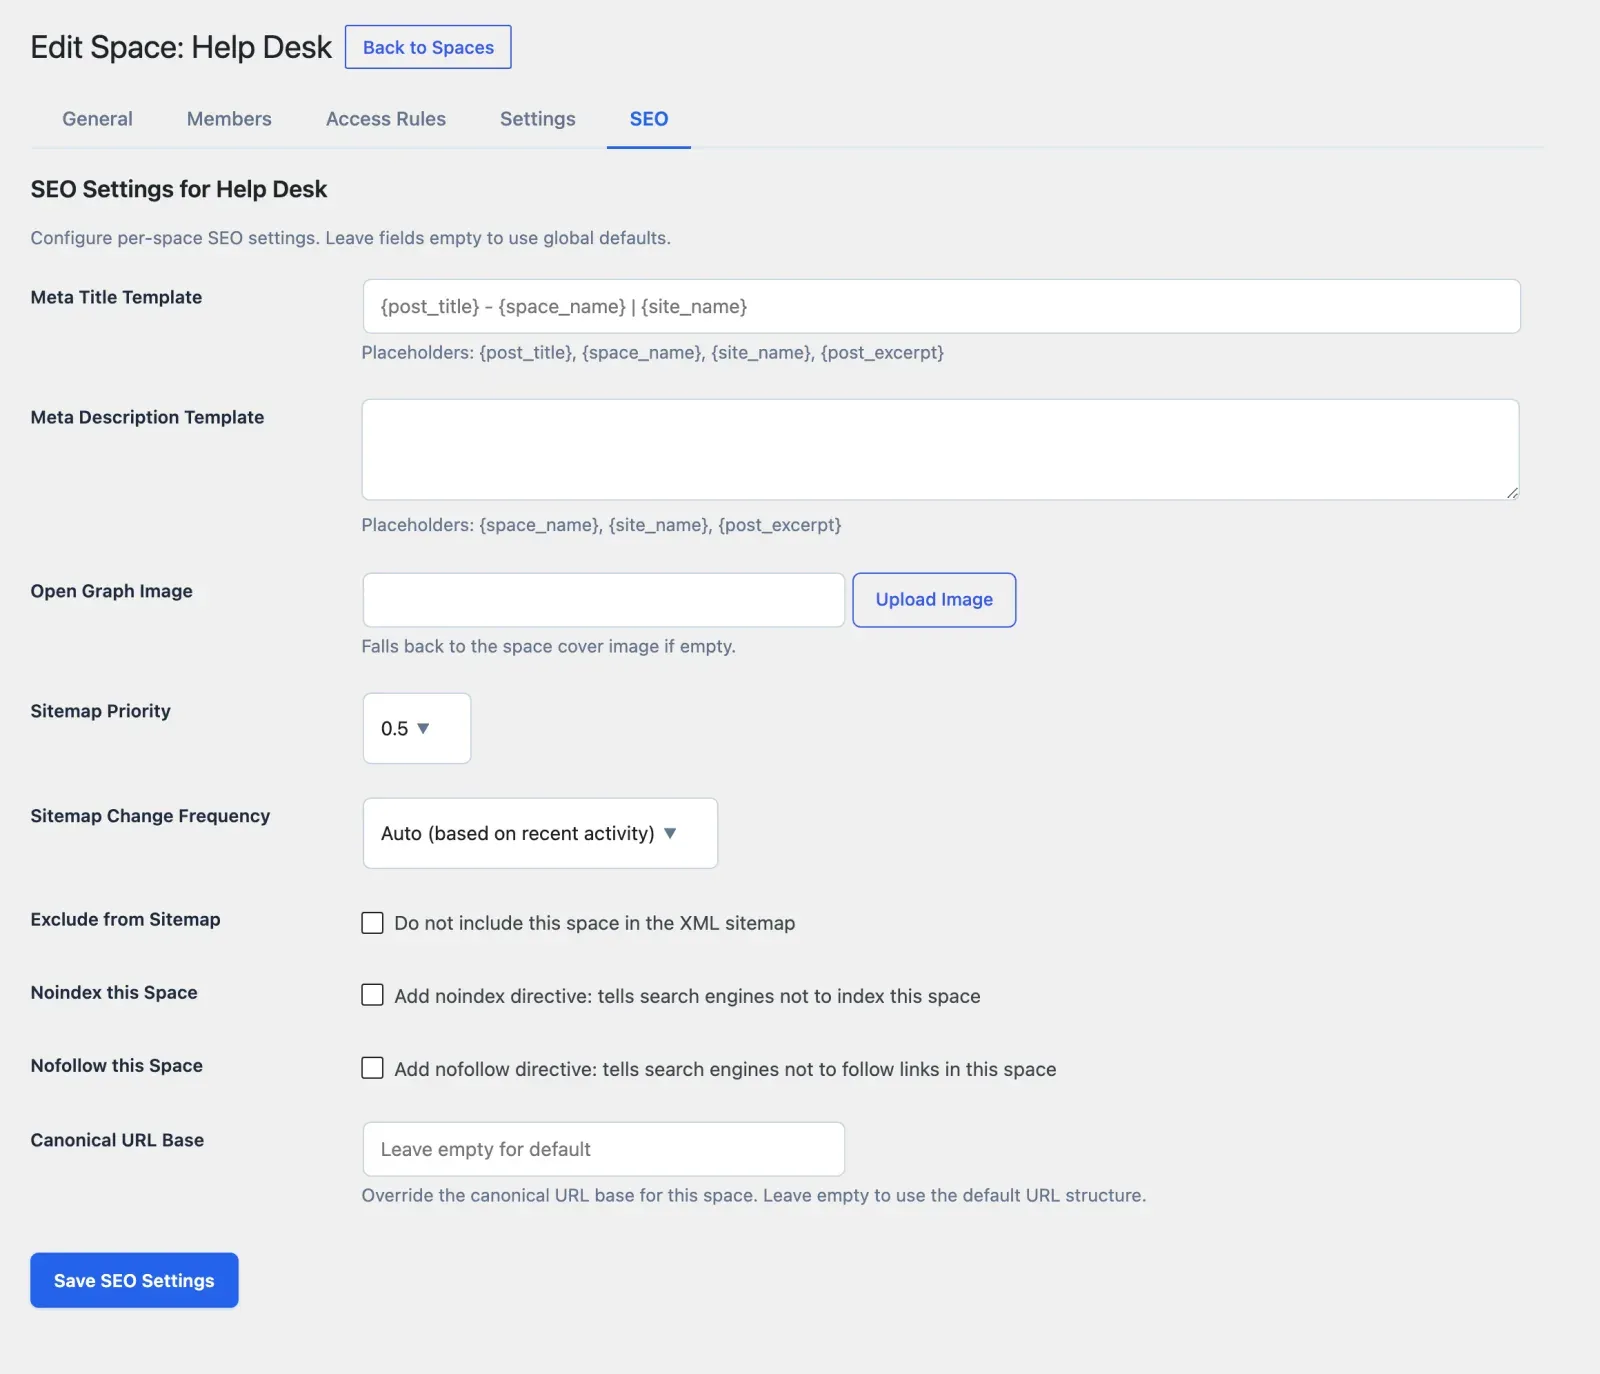Select the Settings tab

538,119
